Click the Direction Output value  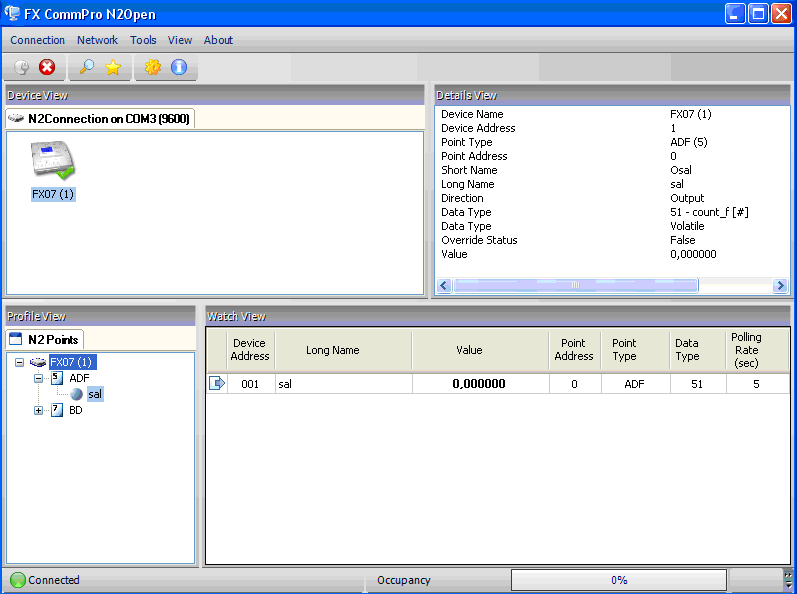coord(687,198)
